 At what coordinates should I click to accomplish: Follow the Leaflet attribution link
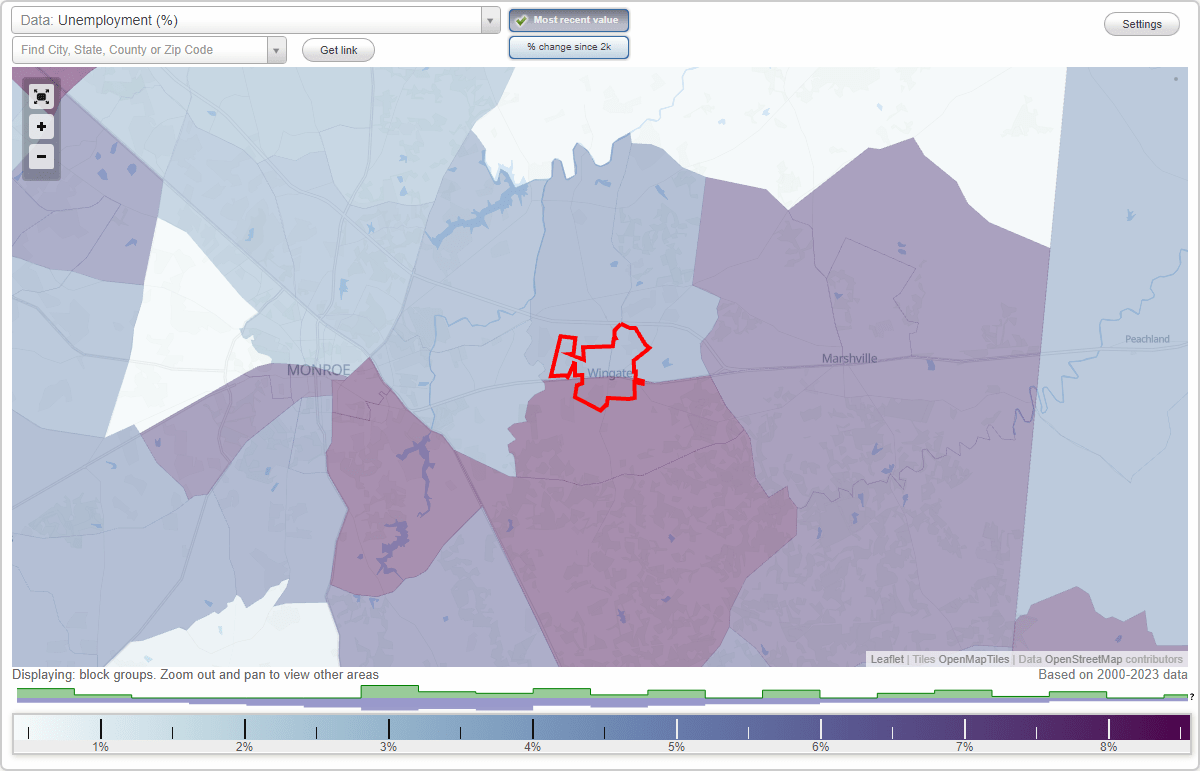(886, 659)
